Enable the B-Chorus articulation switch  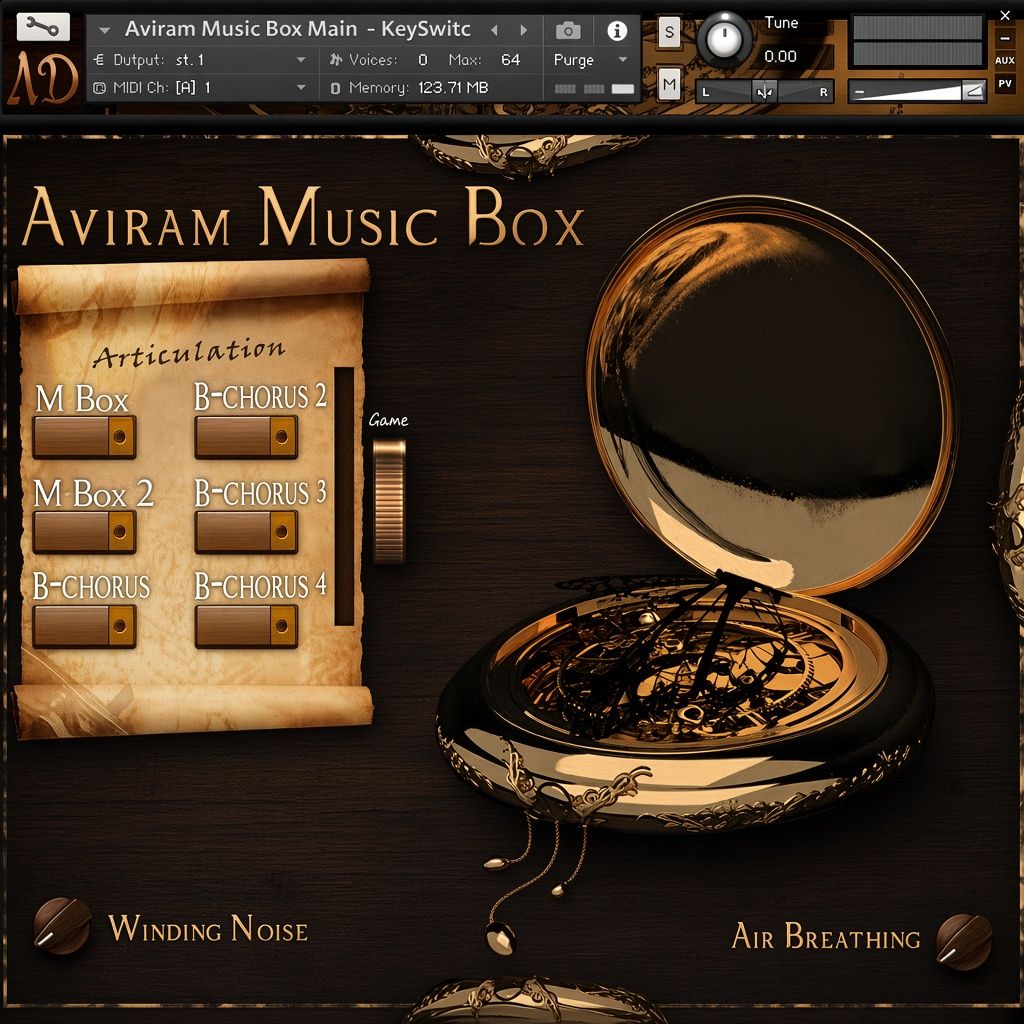(x=84, y=626)
